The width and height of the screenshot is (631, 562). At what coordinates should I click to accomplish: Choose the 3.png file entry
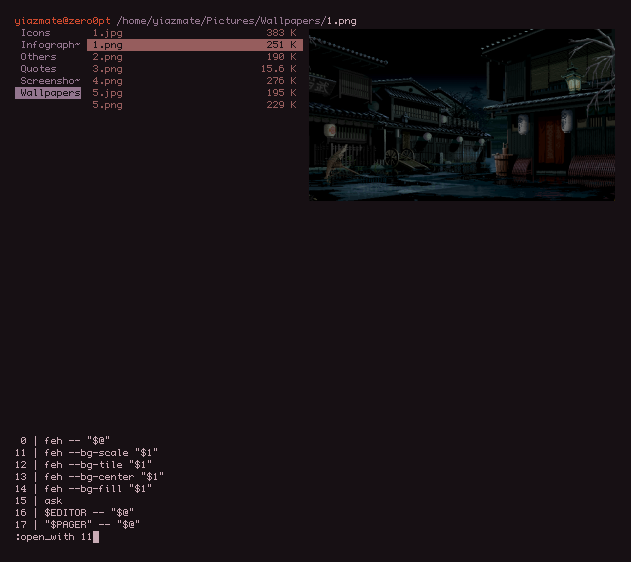click(x=107, y=69)
